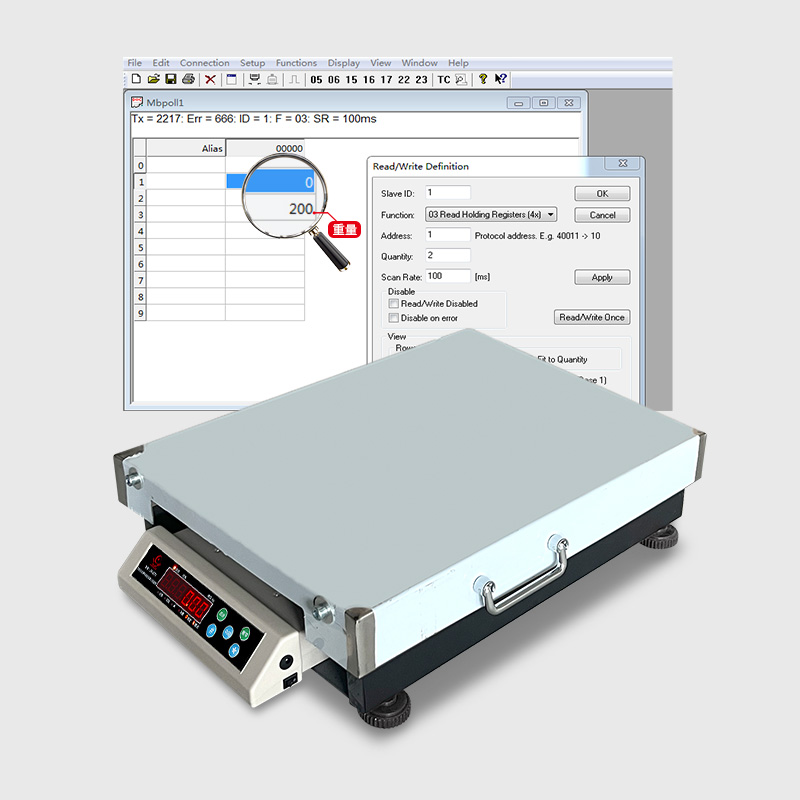Click the function 05 toolbar button
Viewport: 800px width, 800px height.
click(x=317, y=80)
